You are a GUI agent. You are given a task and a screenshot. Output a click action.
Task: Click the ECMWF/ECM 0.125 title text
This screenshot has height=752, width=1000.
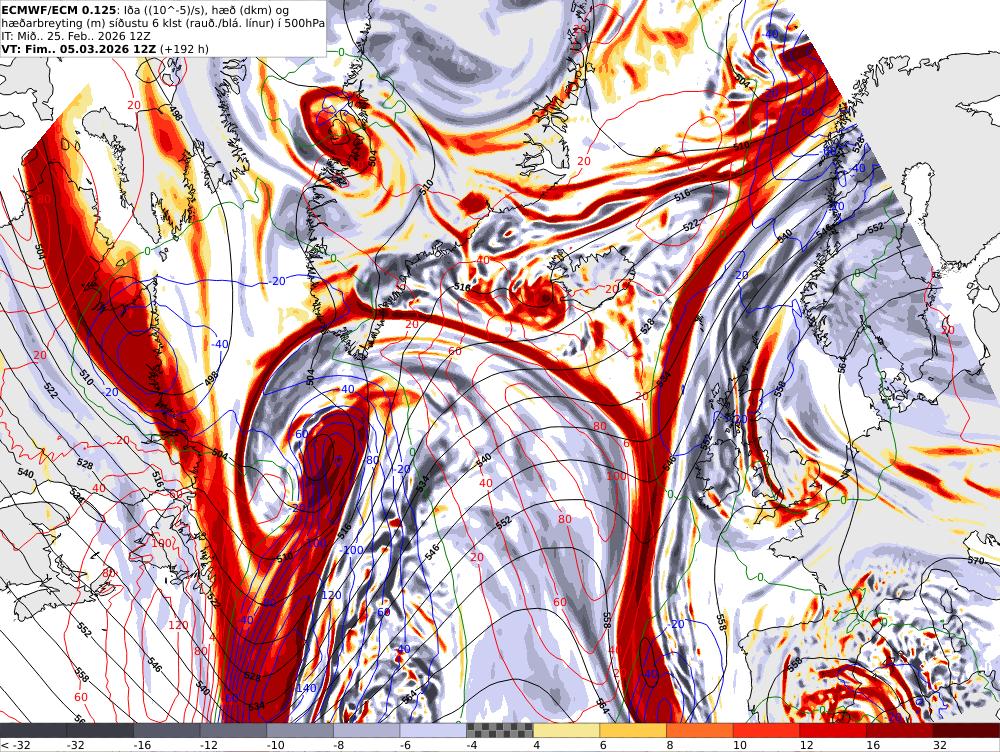point(59,10)
